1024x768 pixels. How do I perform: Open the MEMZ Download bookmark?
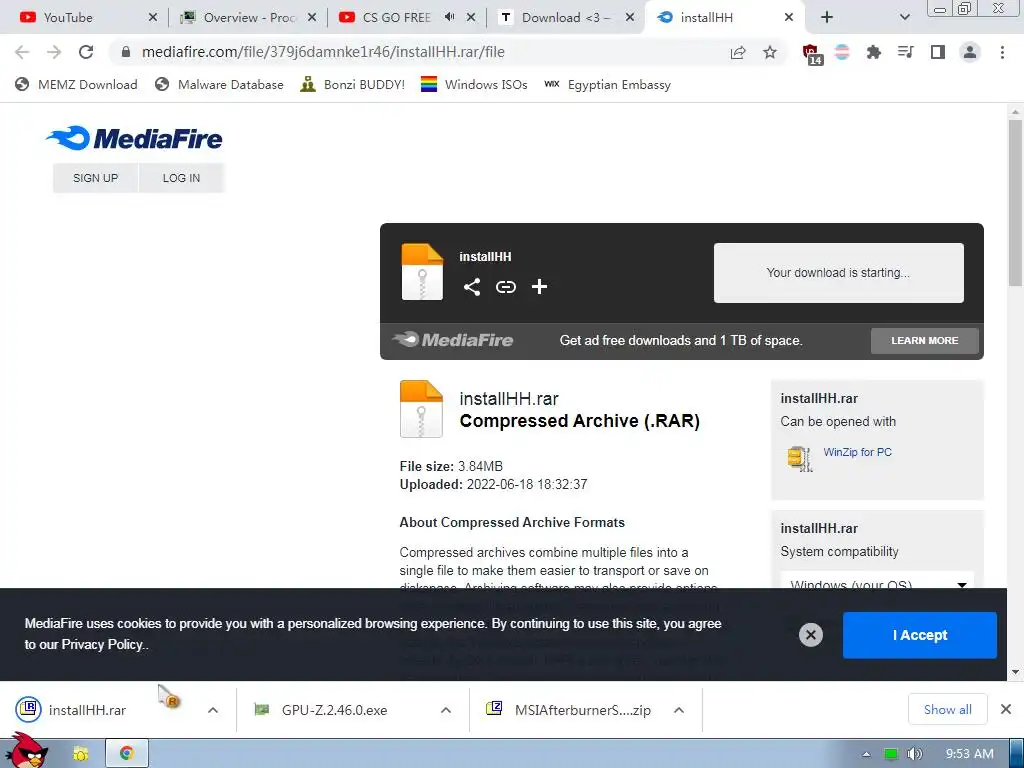(x=76, y=84)
